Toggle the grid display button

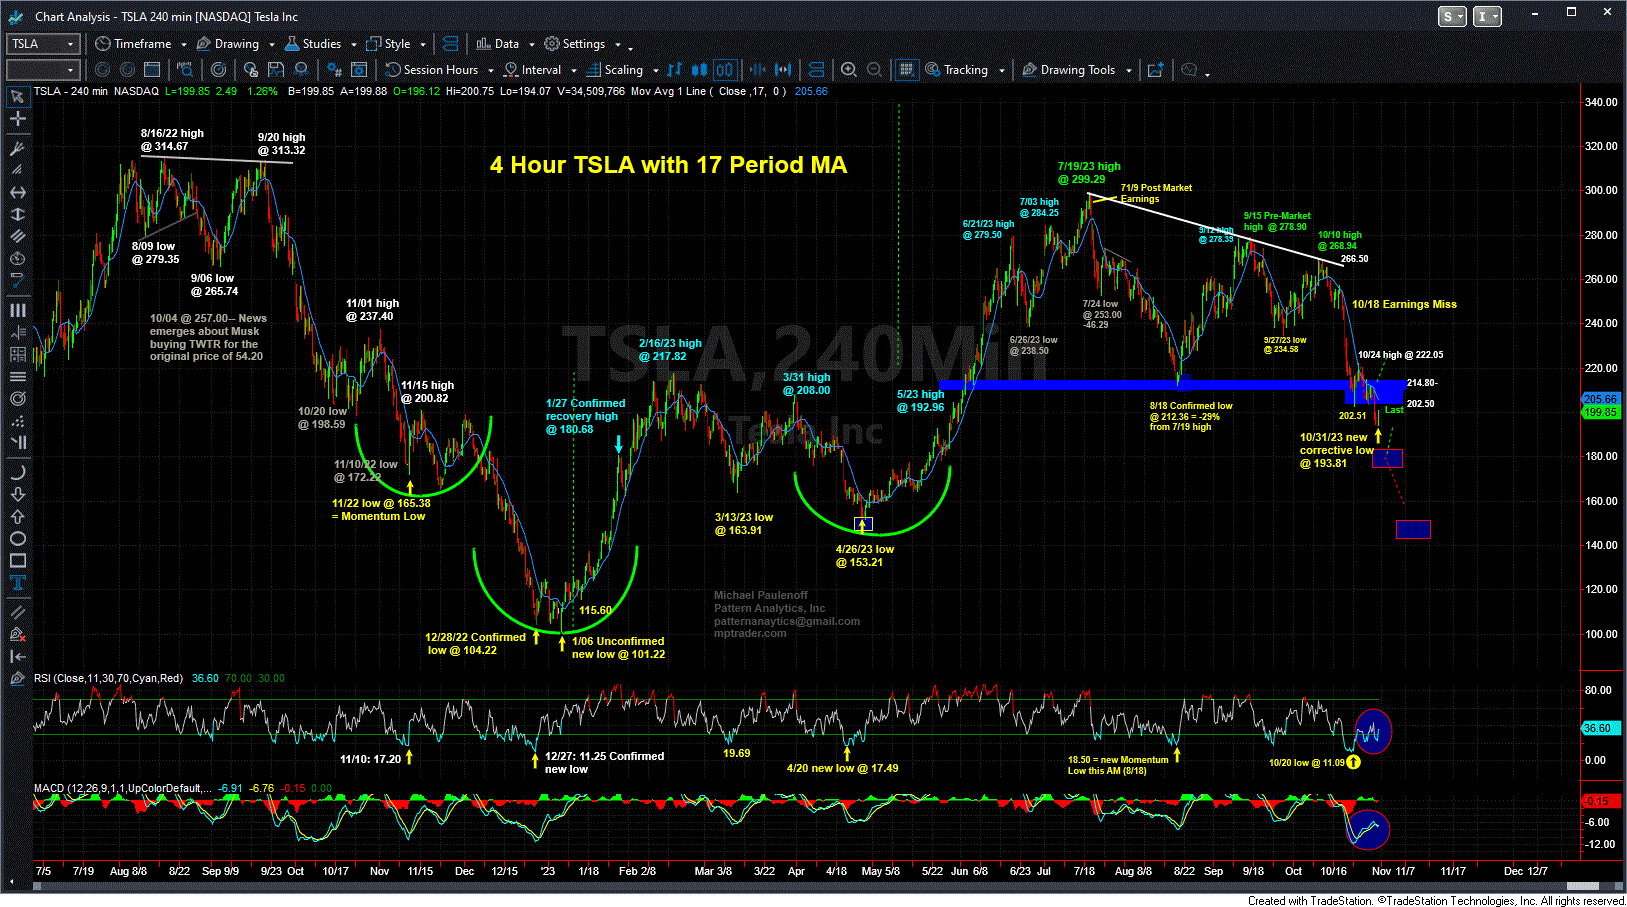tap(906, 70)
